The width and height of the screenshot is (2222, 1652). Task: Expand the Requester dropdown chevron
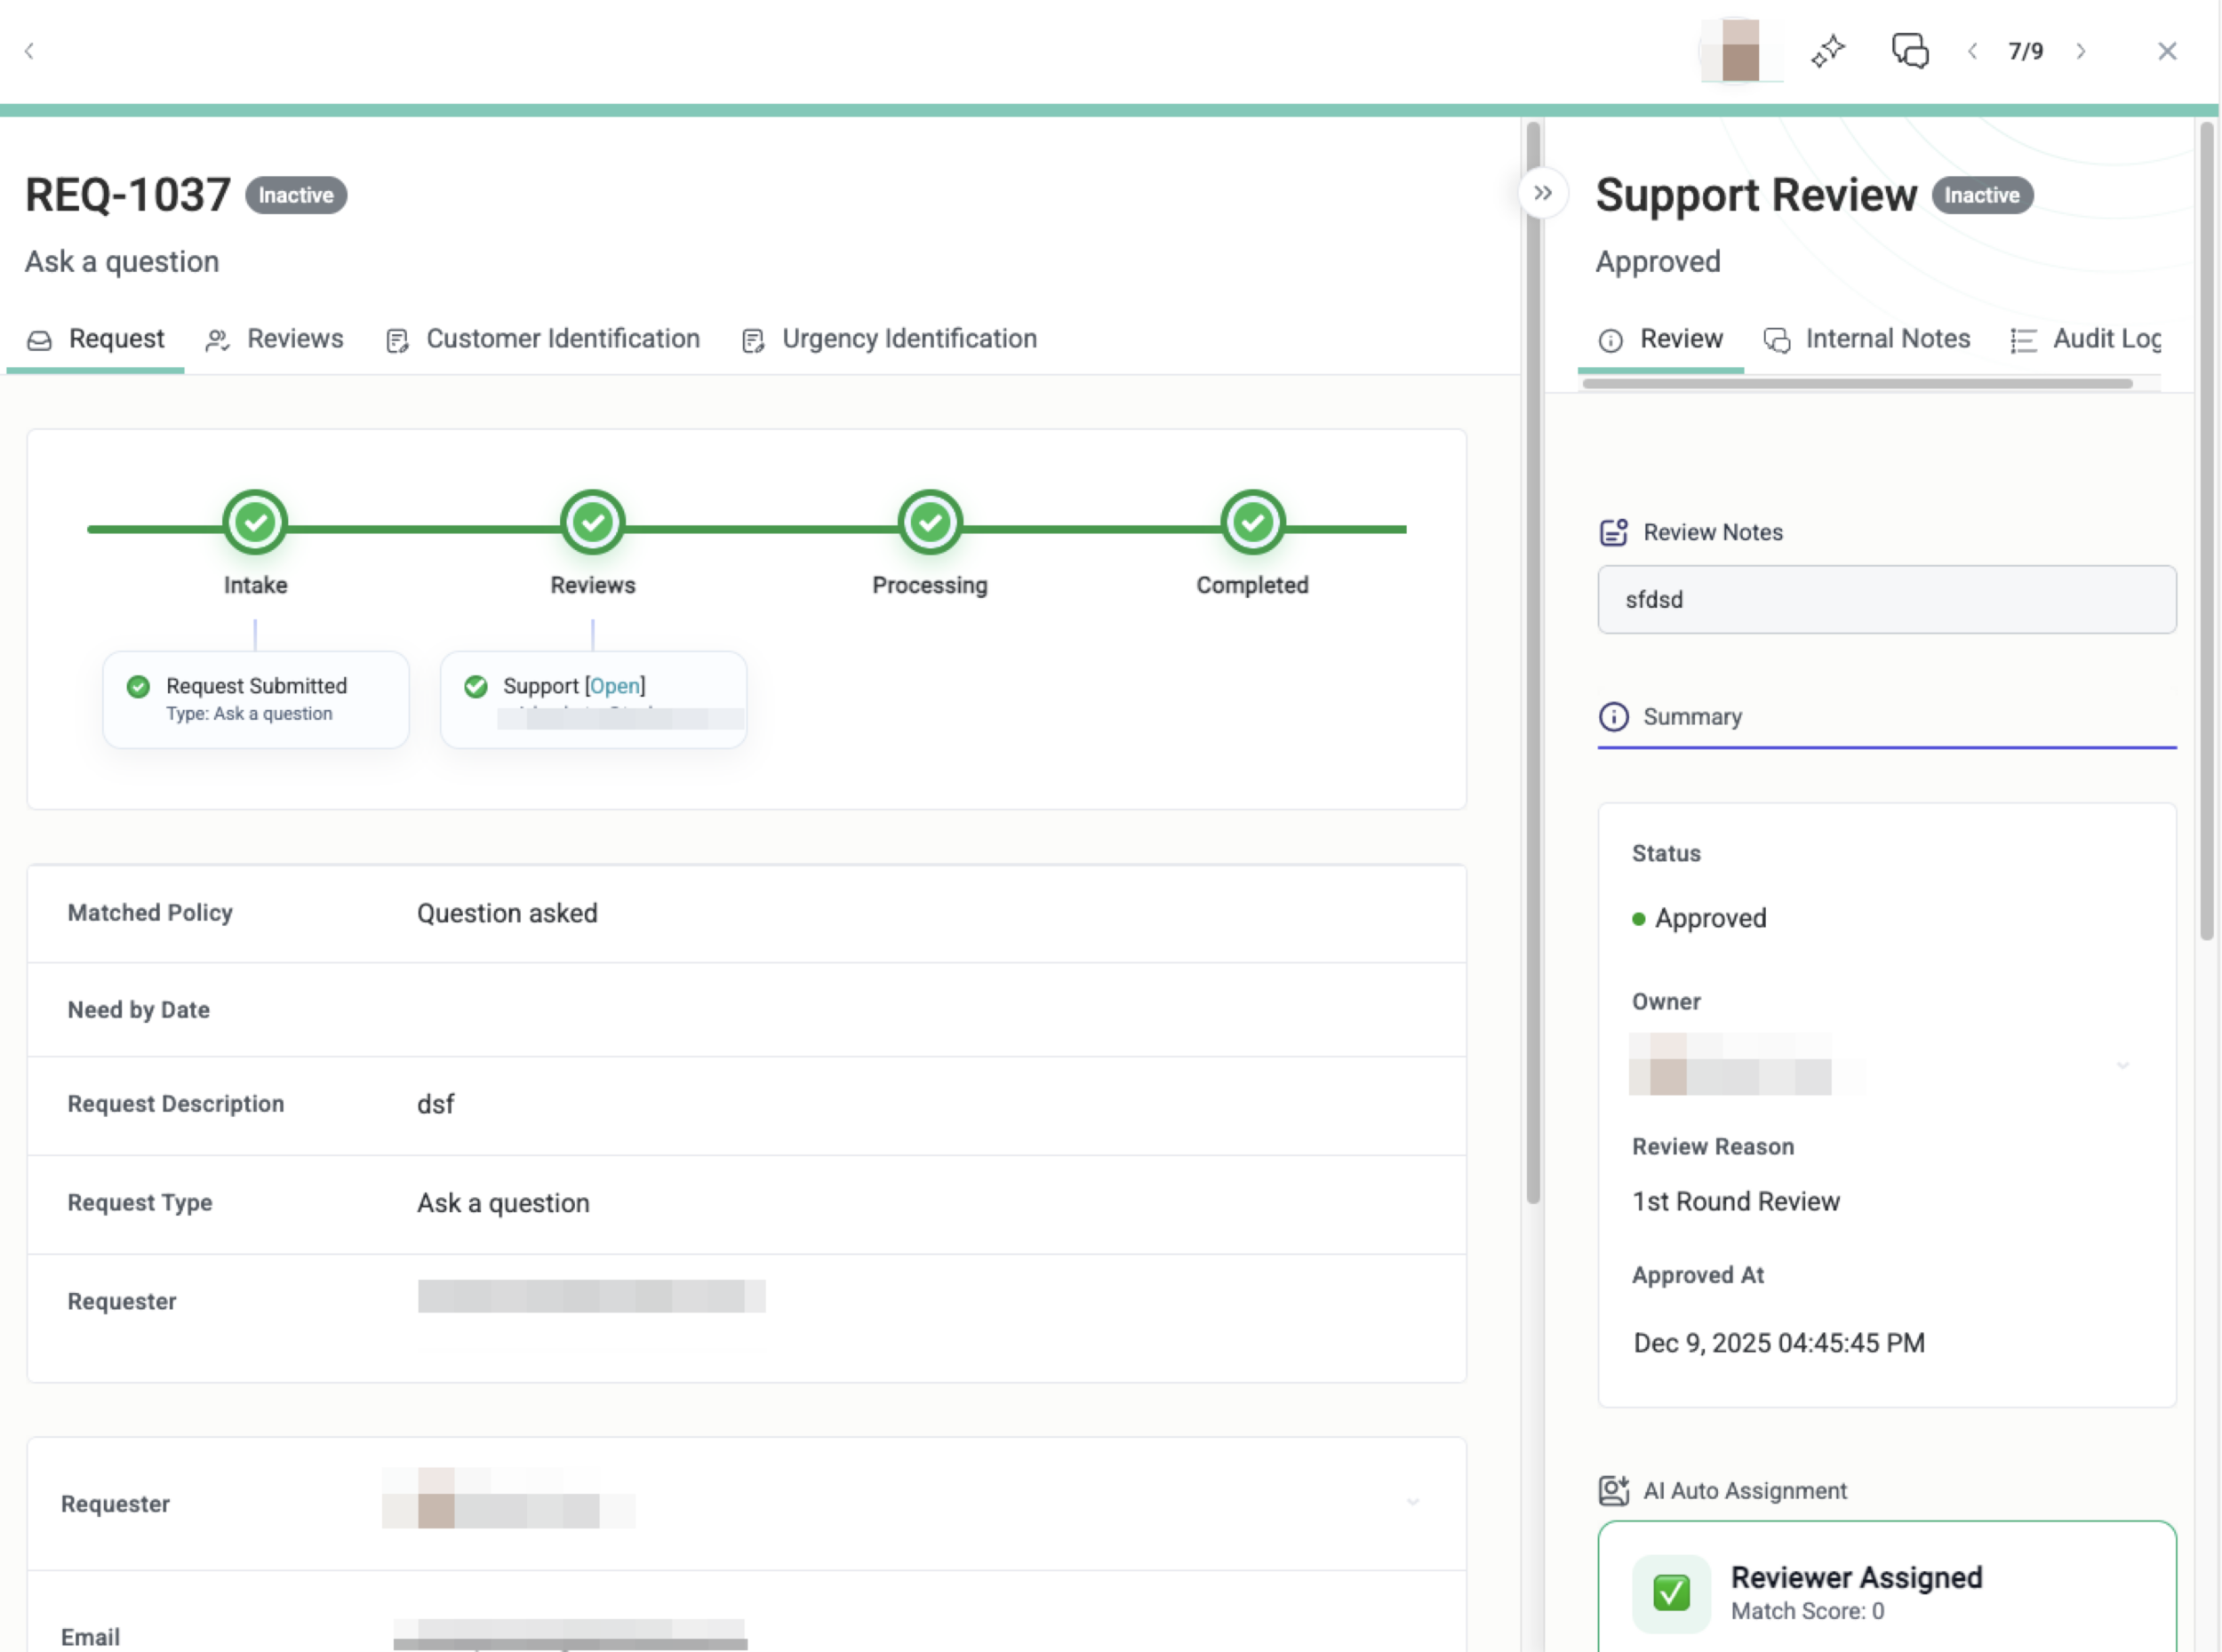click(1412, 1502)
